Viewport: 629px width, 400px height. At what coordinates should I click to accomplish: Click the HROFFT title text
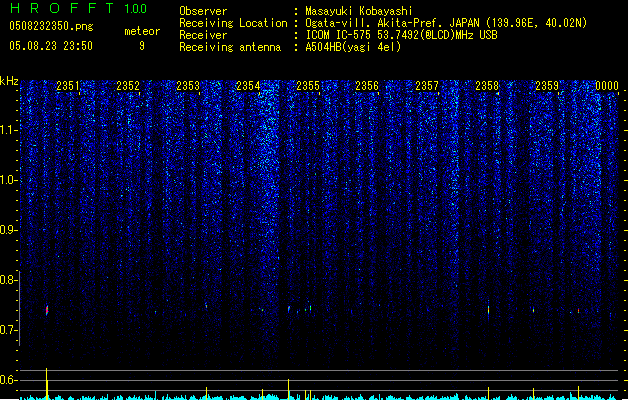62,8
